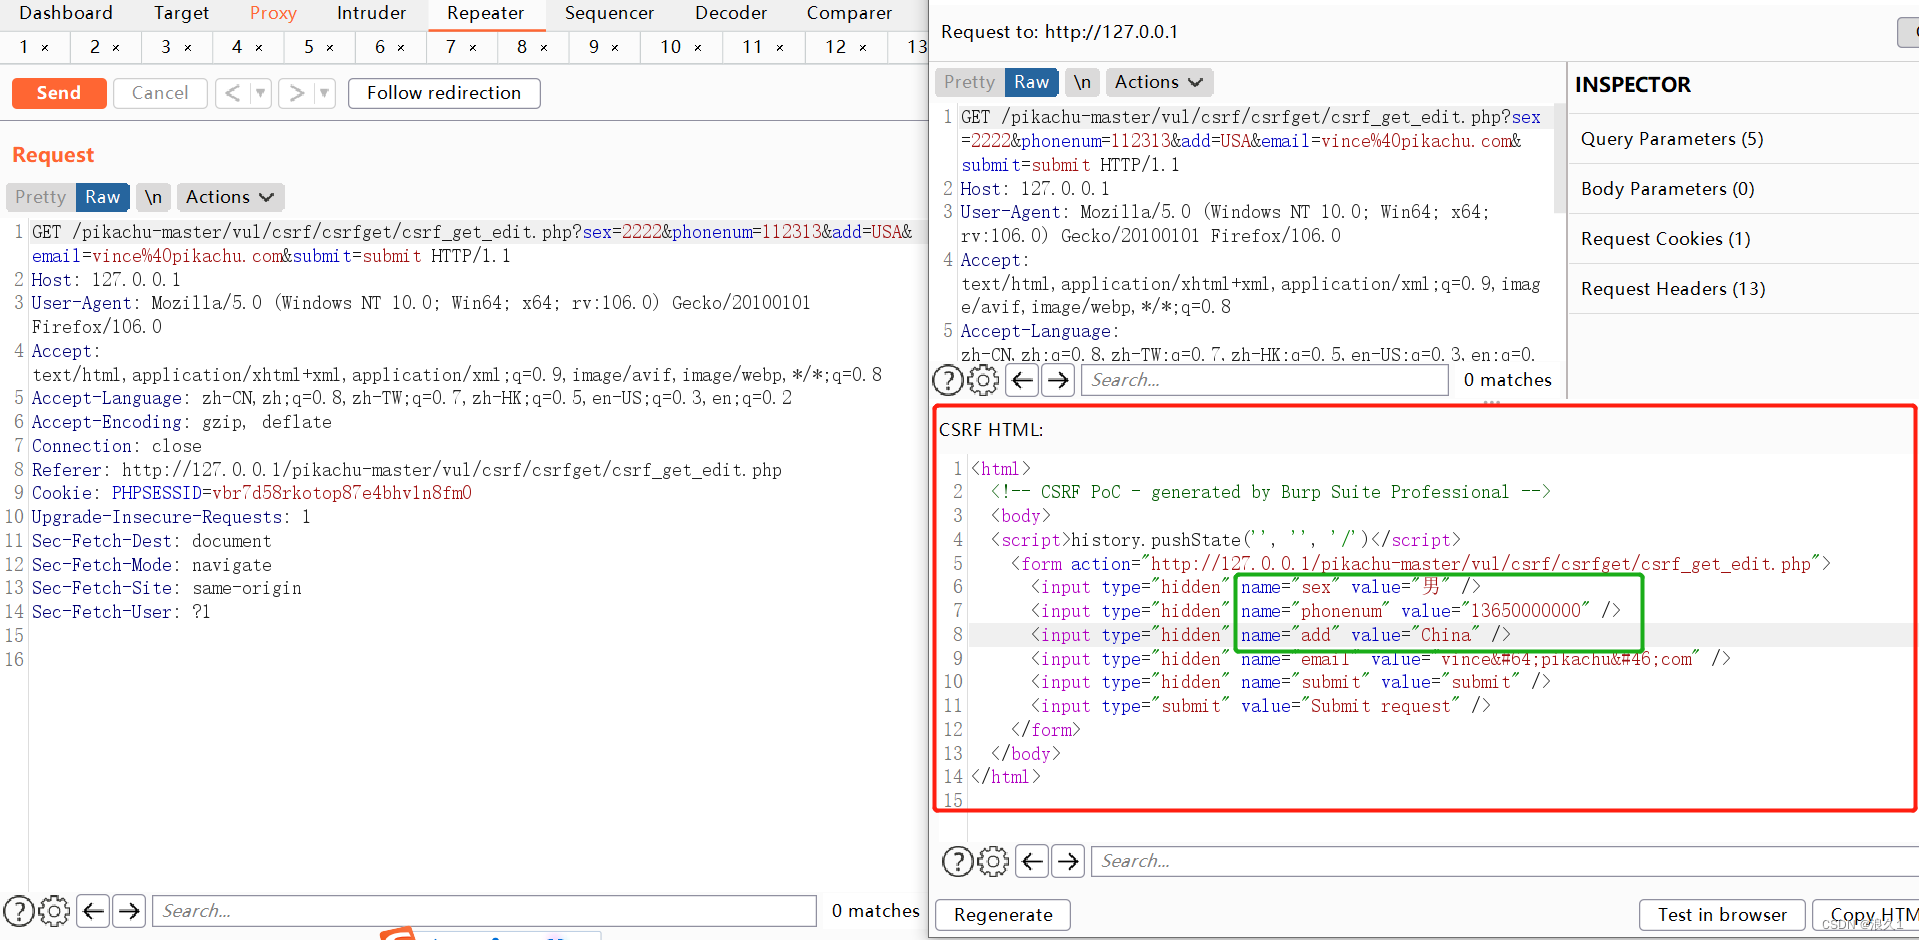The image size is (1919, 940).
Task: Close Repeater tab 7
Action: 473,48
